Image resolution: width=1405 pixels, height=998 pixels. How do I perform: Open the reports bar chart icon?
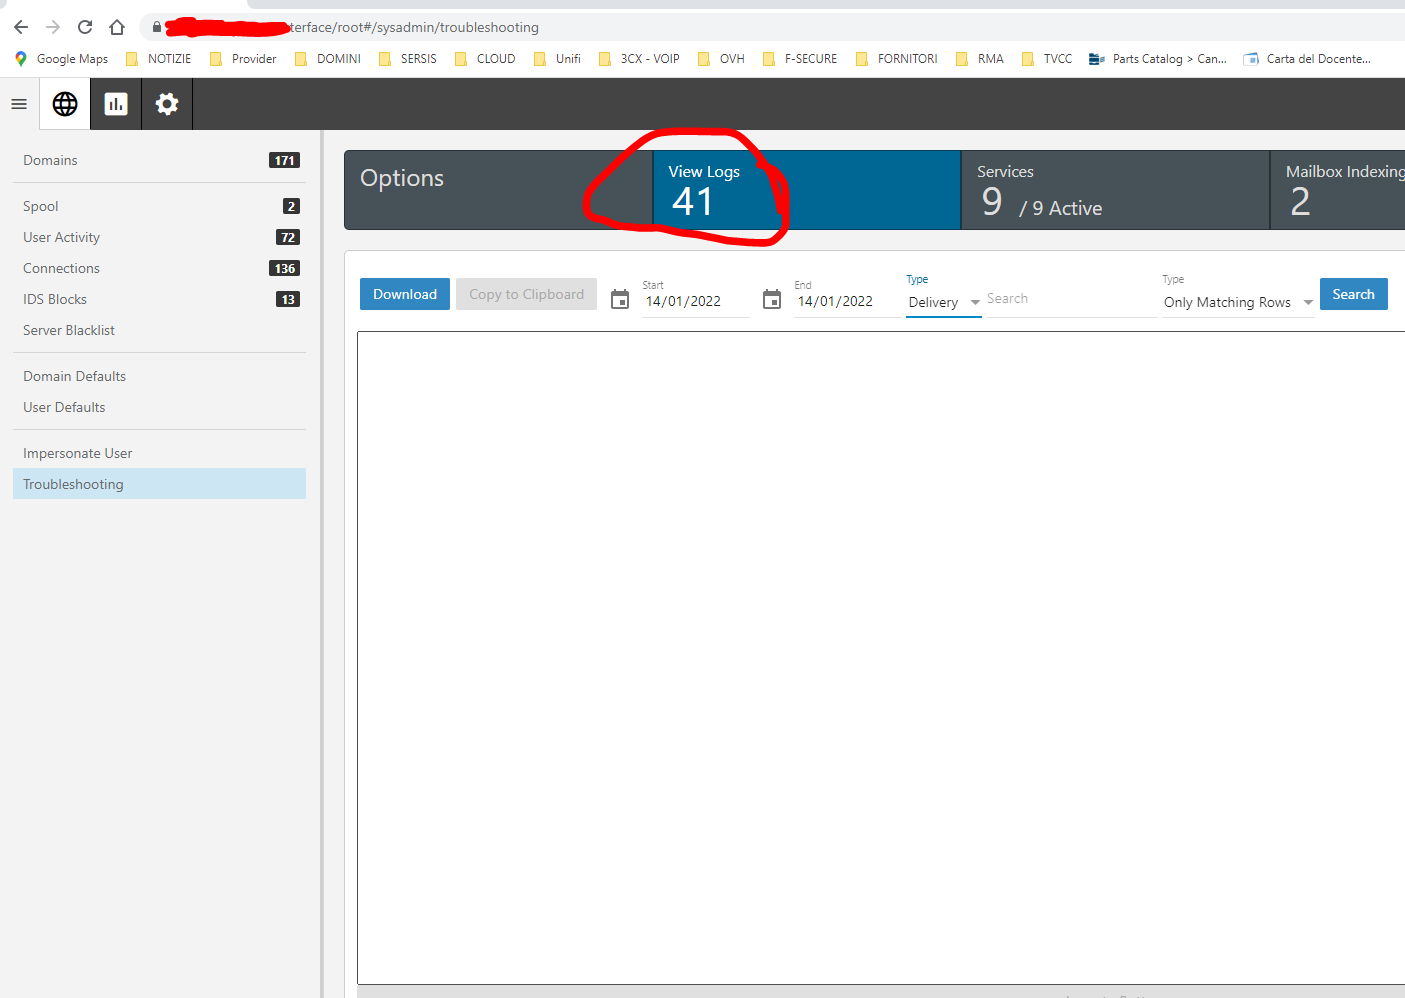pyautogui.click(x=116, y=104)
